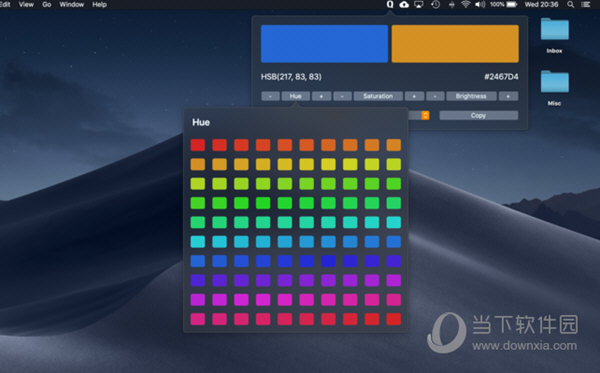Click the large orange complementary color preview
The width and height of the screenshot is (600, 373).
tap(455, 44)
